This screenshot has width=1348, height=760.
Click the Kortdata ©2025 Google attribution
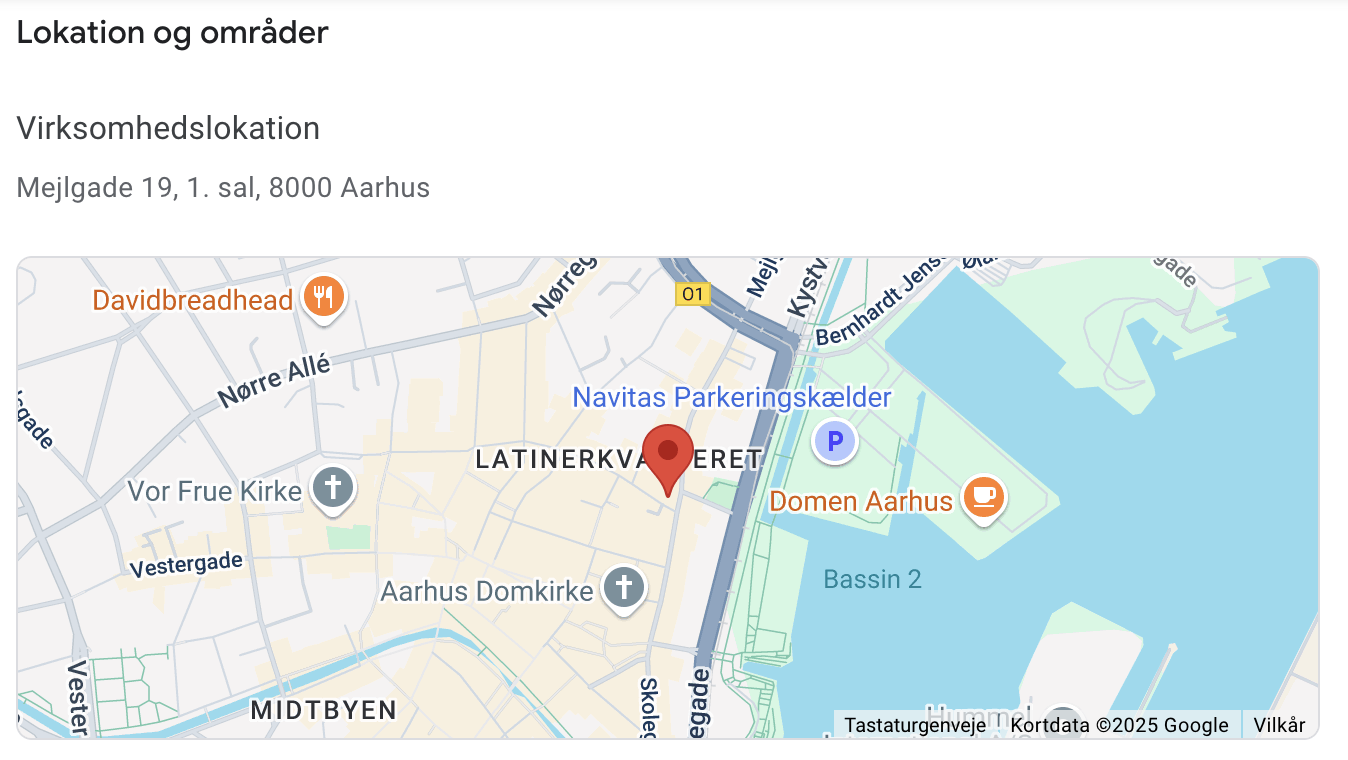(1119, 725)
